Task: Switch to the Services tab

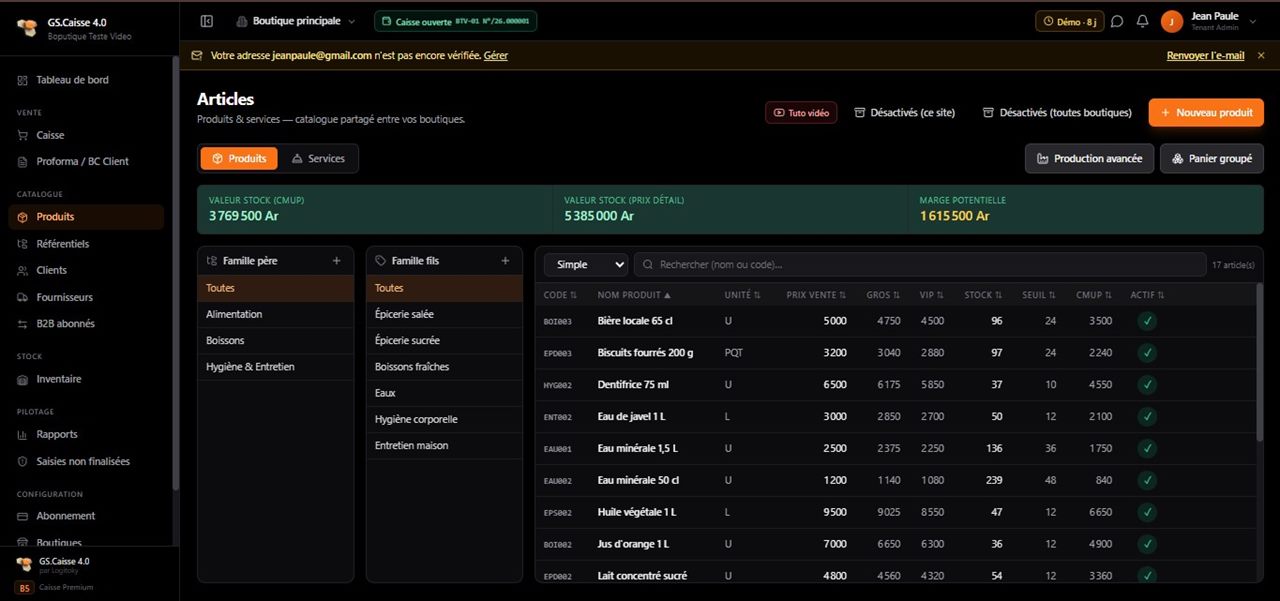Action: pos(318,158)
